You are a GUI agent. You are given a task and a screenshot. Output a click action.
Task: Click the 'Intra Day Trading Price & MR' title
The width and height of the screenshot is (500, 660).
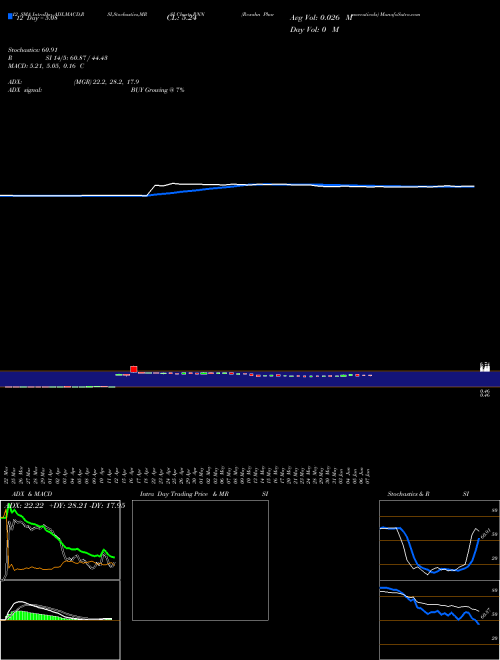[184, 494]
